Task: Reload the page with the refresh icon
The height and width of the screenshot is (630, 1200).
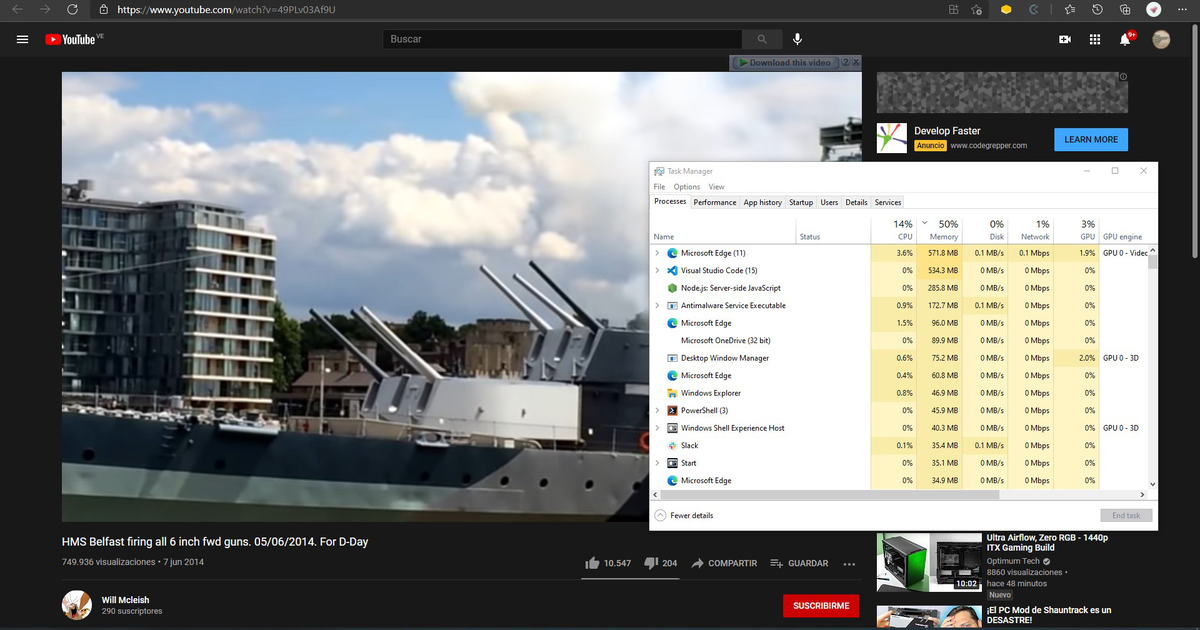Action: tap(70, 10)
